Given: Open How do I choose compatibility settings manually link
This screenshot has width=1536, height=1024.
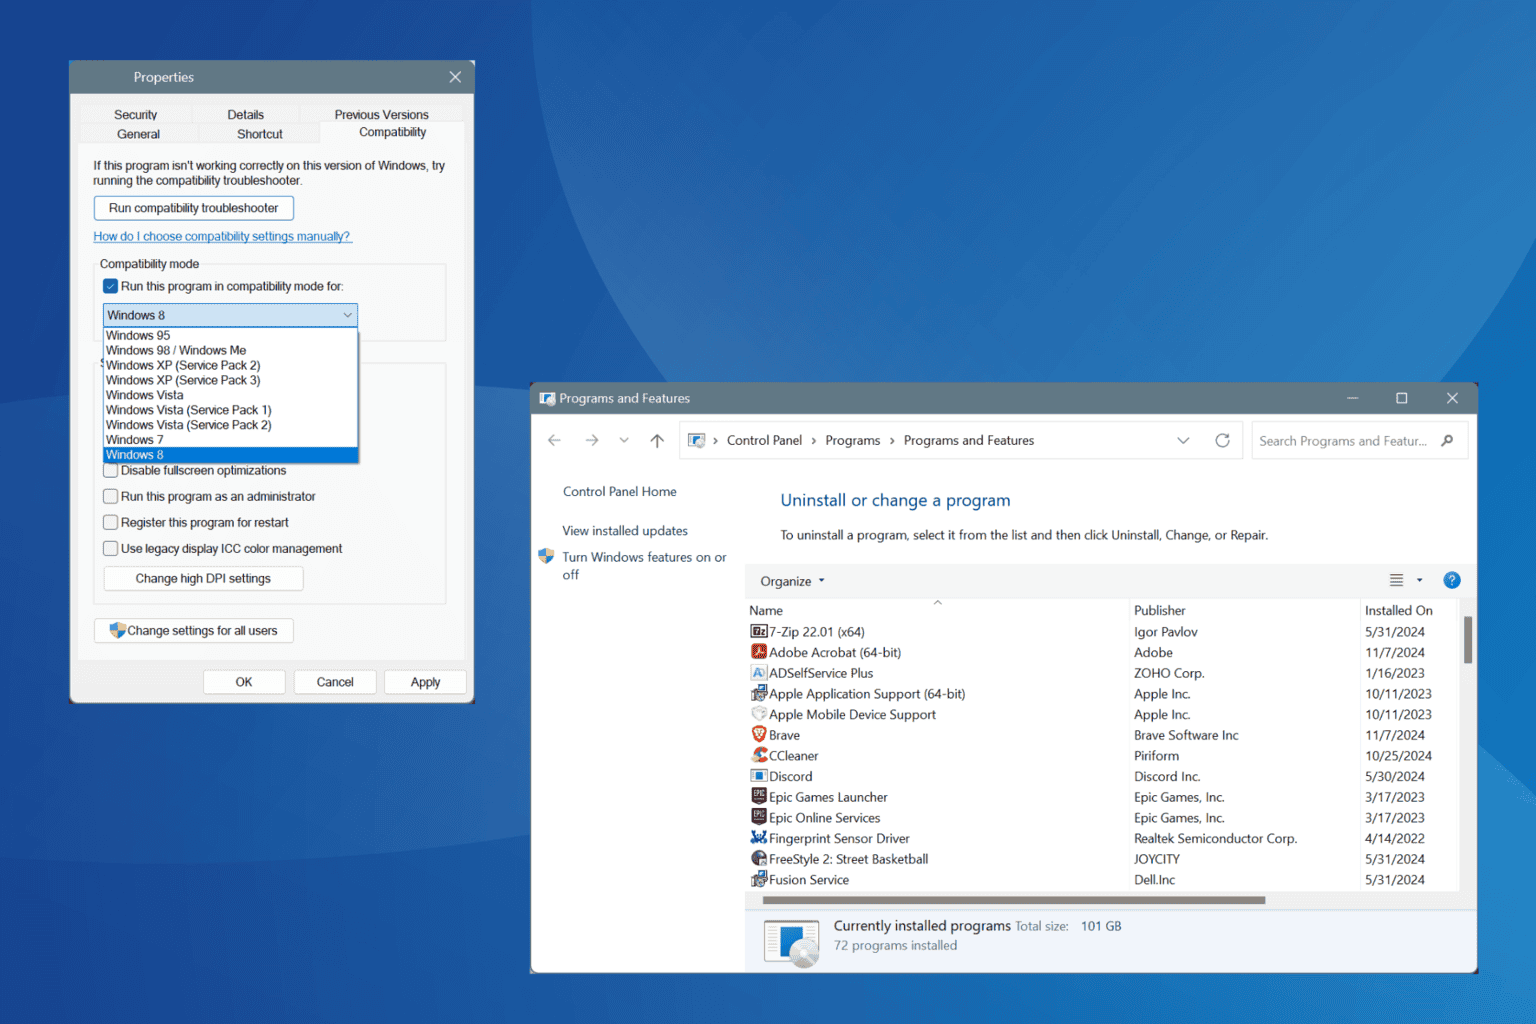Looking at the screenshot, I should pos(222,237).
